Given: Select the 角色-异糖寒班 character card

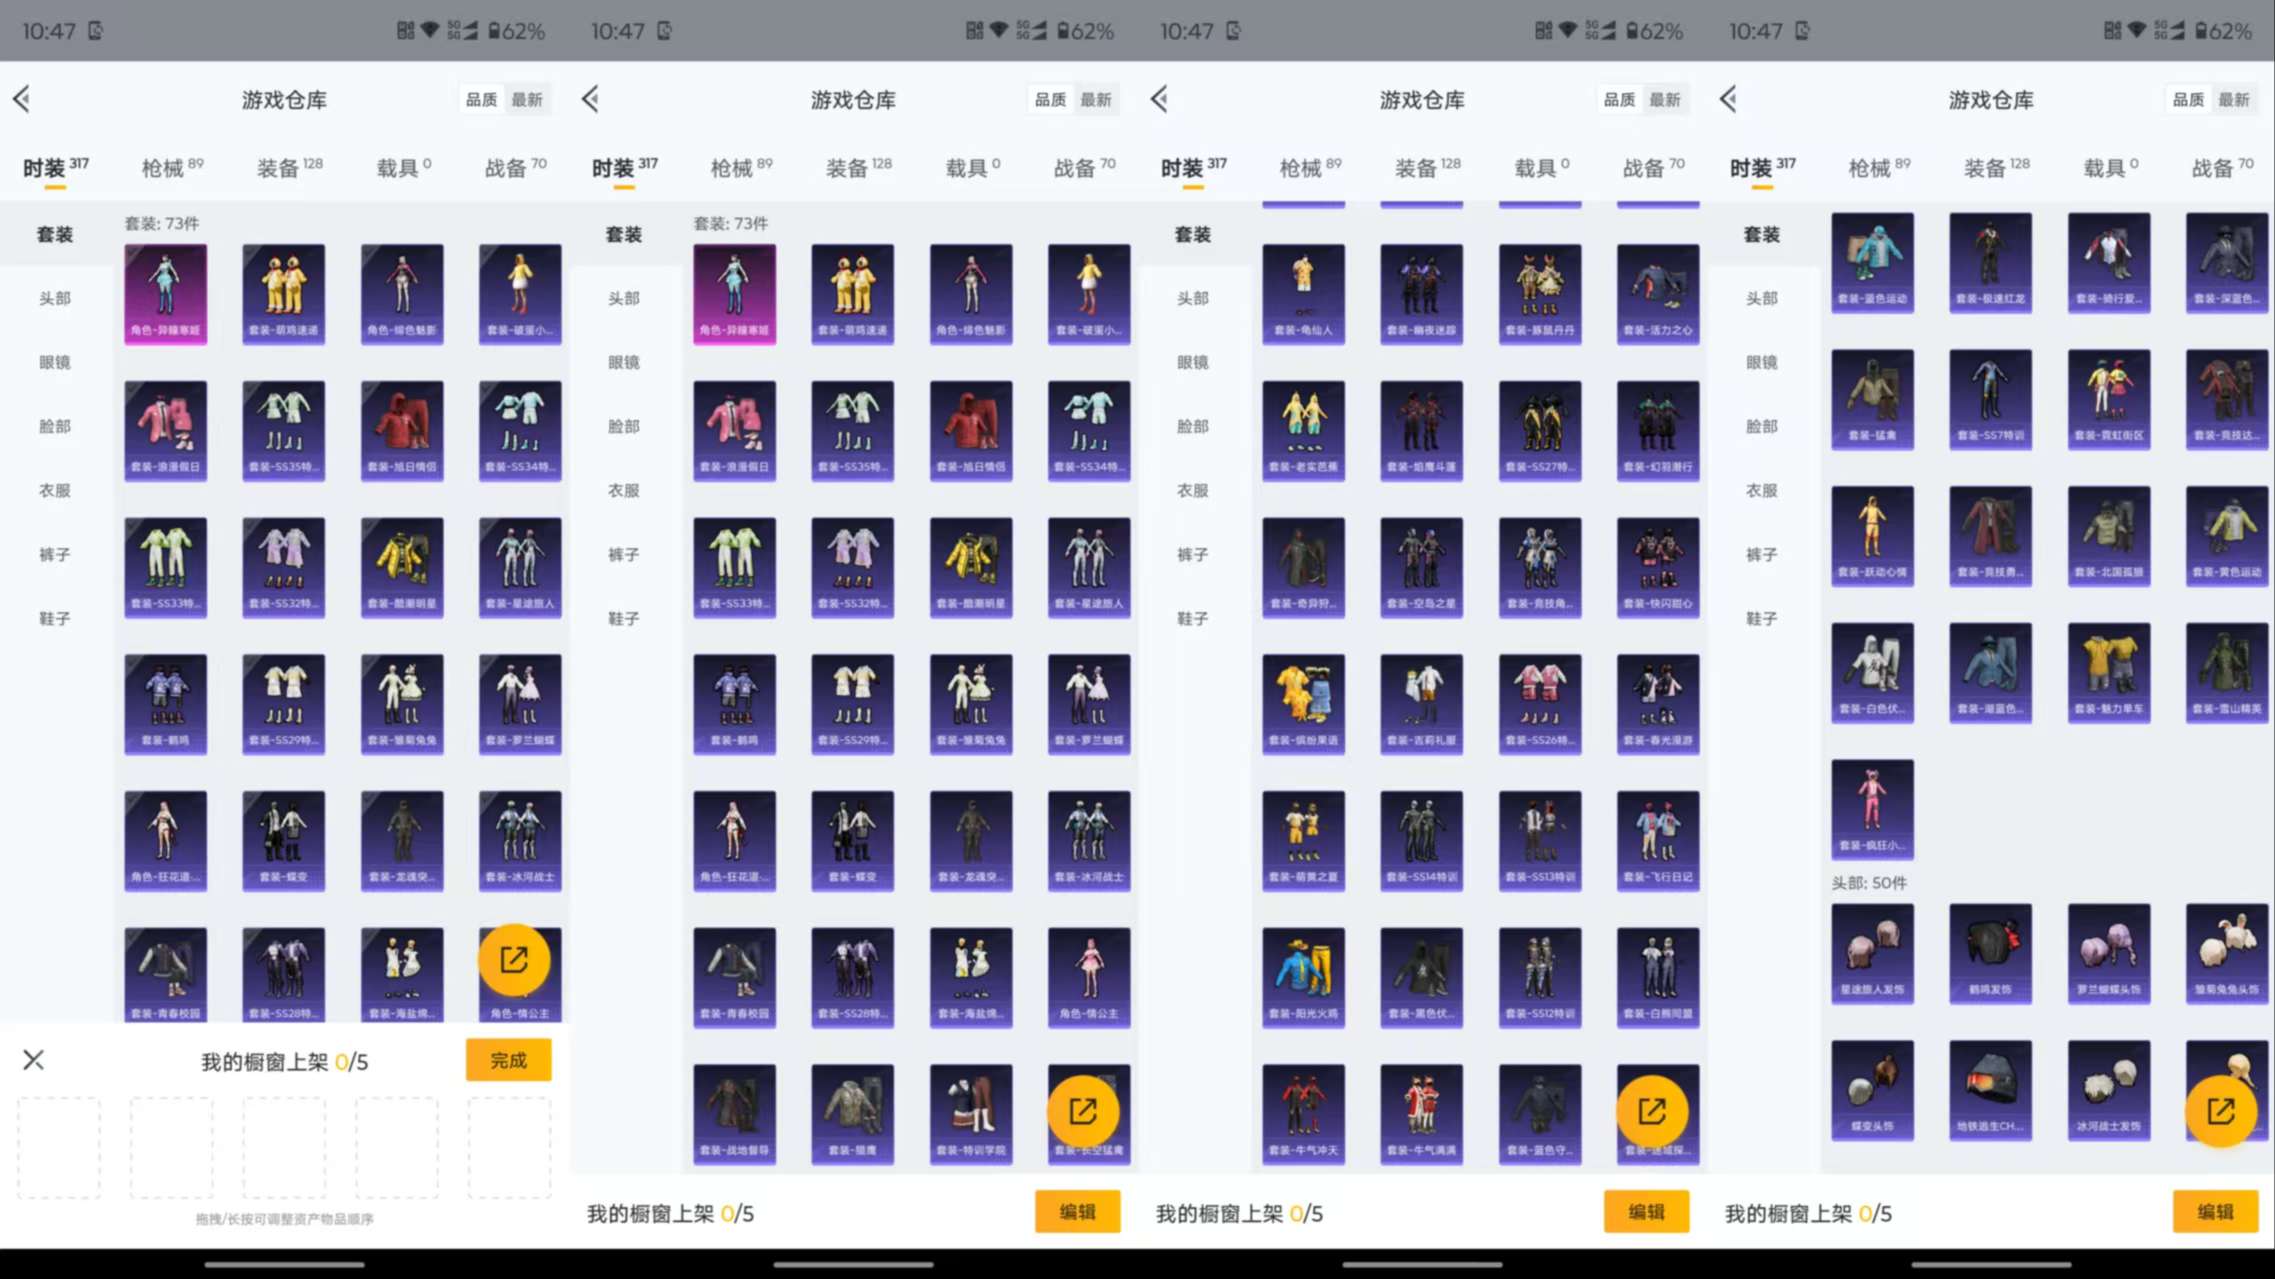Looking at the screenshot, I should (166, 293).
